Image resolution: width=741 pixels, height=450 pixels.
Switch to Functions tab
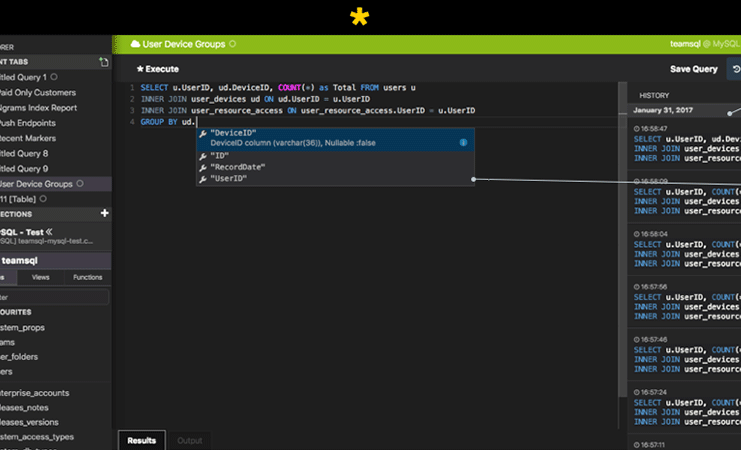pos(87,277)
